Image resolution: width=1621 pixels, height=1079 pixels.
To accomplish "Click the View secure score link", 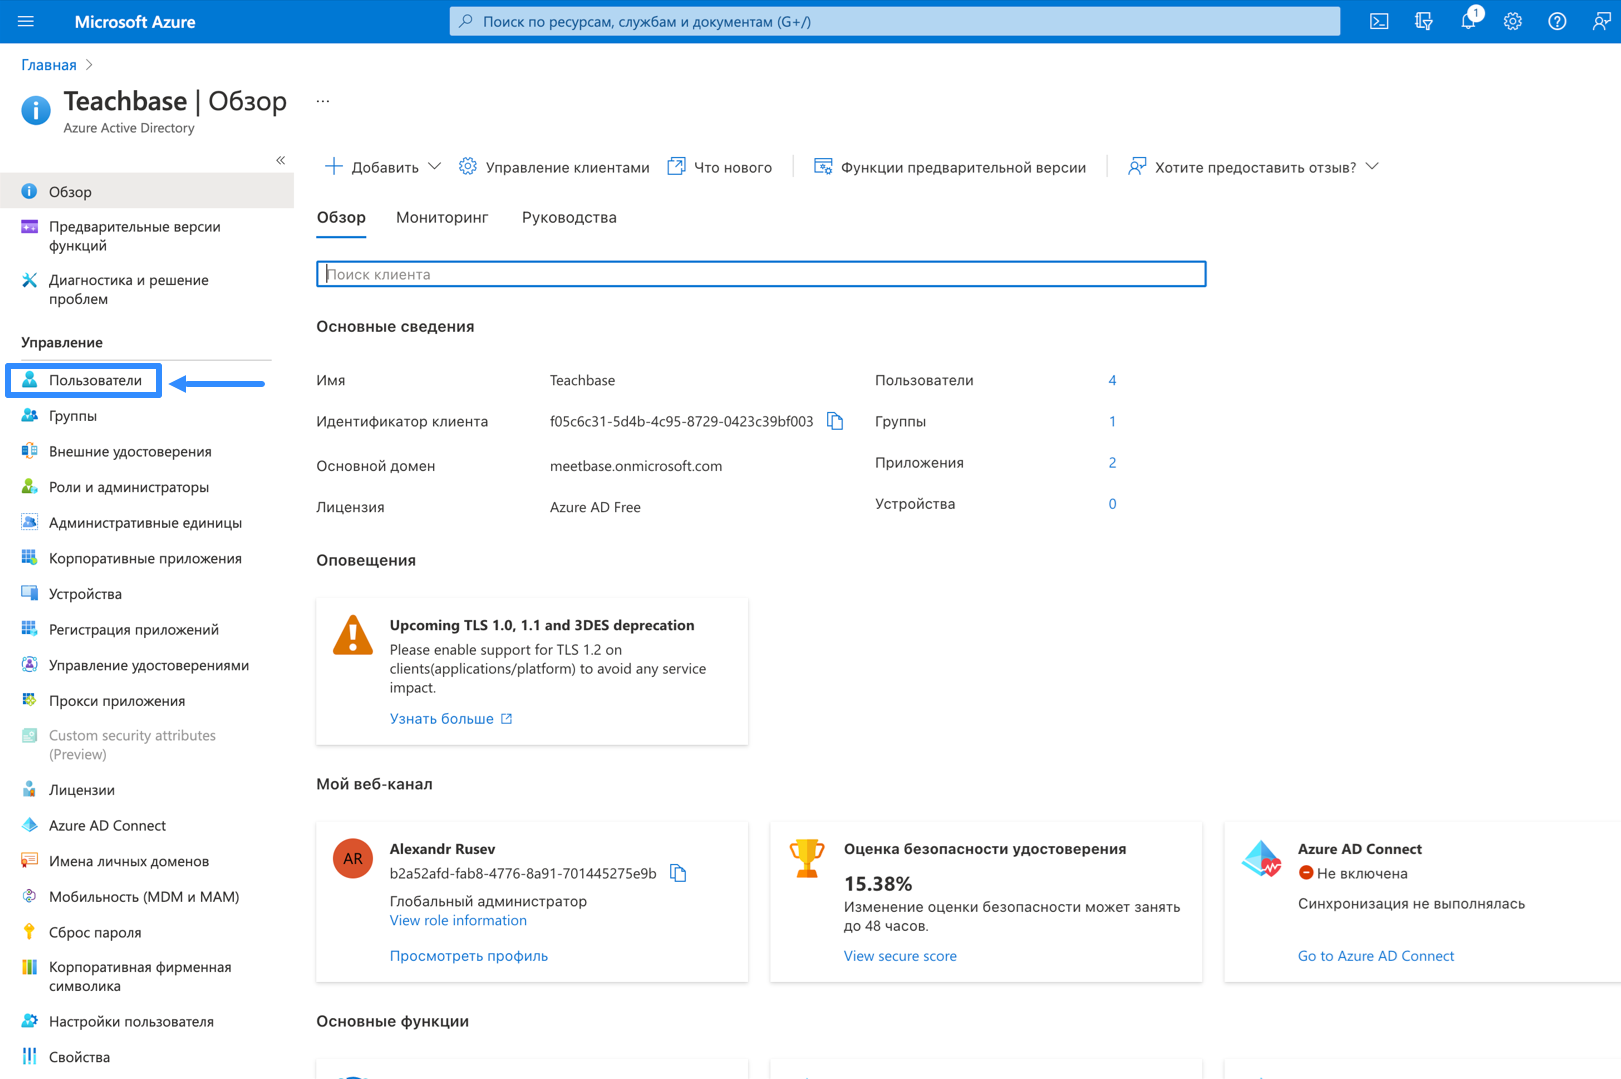I will pyautogui.click(x=900, y=956).
